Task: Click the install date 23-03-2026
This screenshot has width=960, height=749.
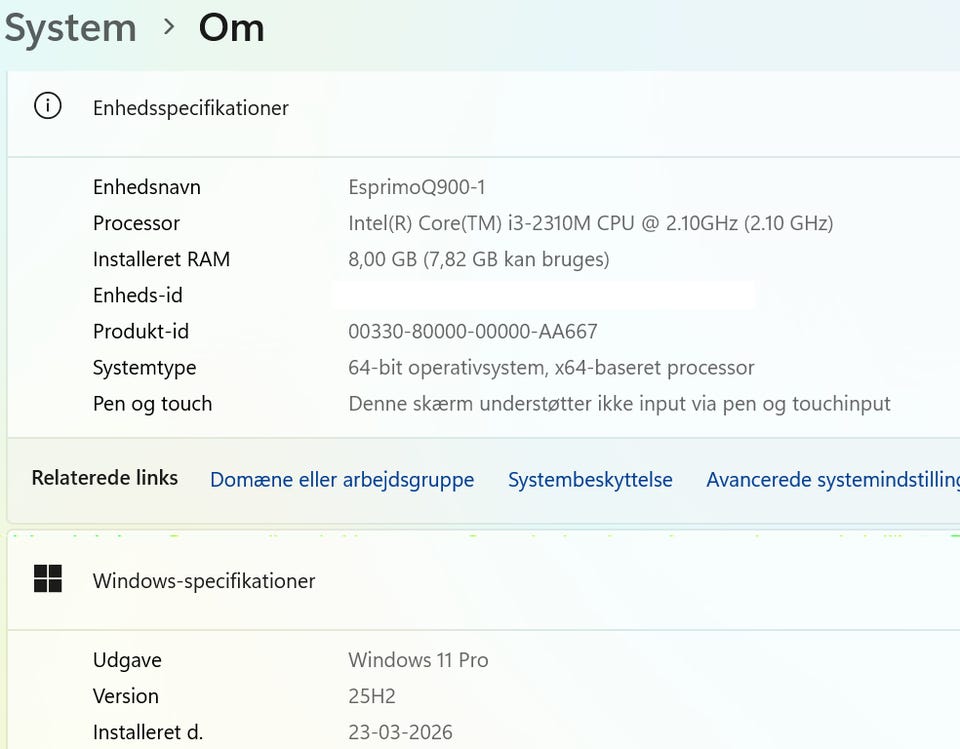Action: point(400,732)
